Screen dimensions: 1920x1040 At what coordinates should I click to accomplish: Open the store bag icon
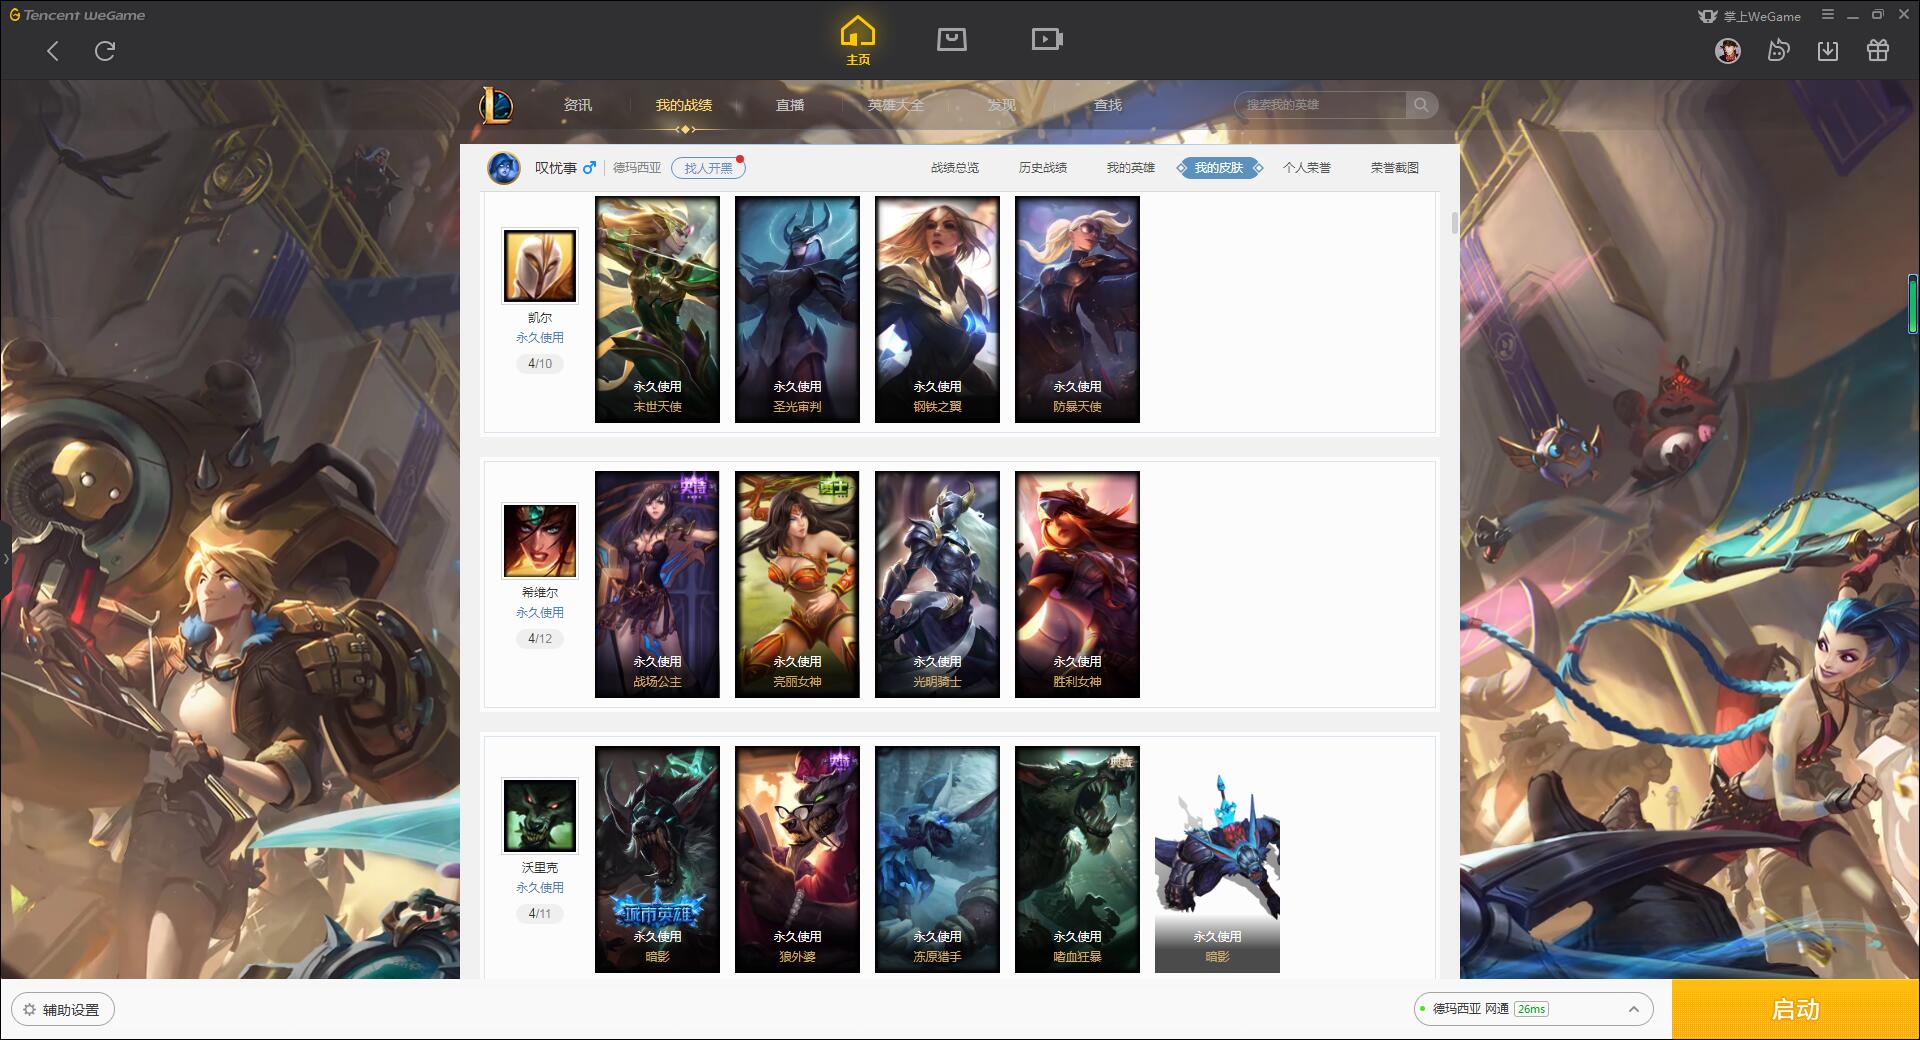(x=951, y=39)
